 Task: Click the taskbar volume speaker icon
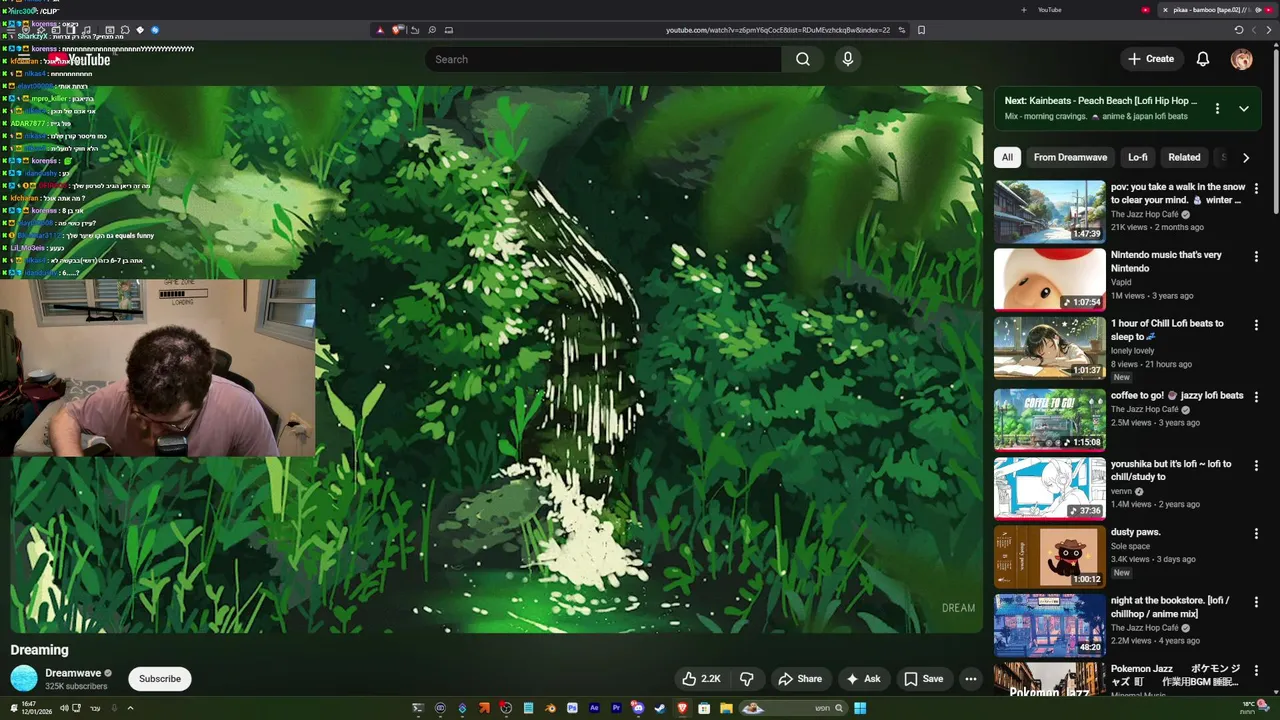[x=64, y=708]
